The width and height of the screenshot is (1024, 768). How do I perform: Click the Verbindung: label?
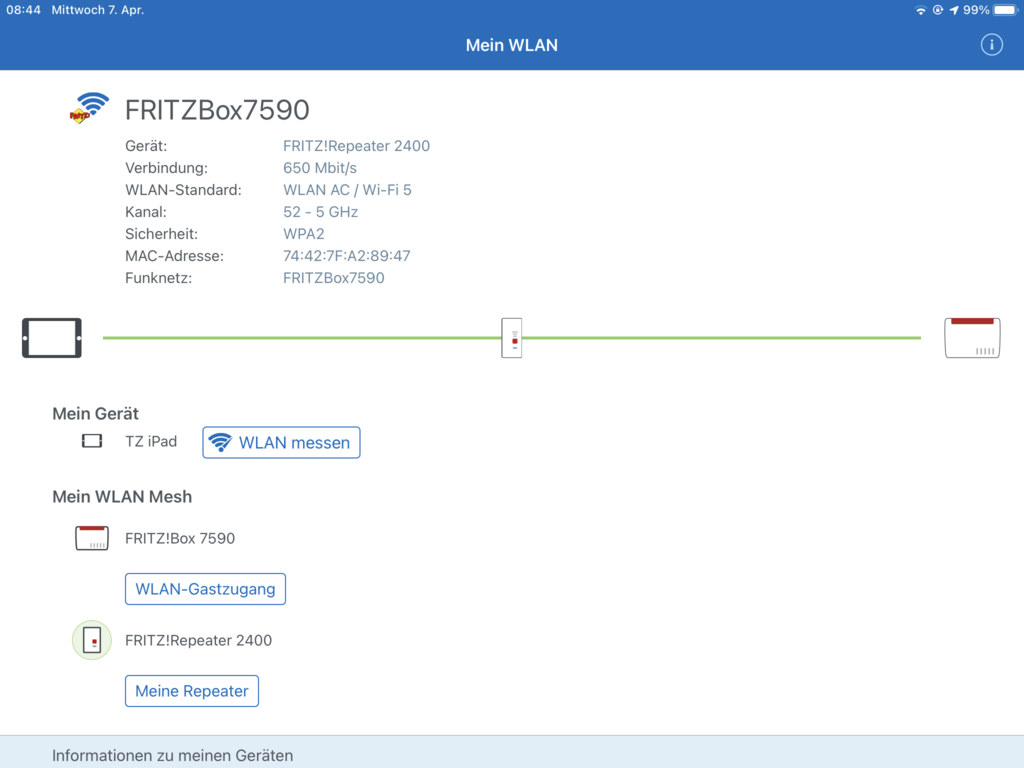coord(167,168)
